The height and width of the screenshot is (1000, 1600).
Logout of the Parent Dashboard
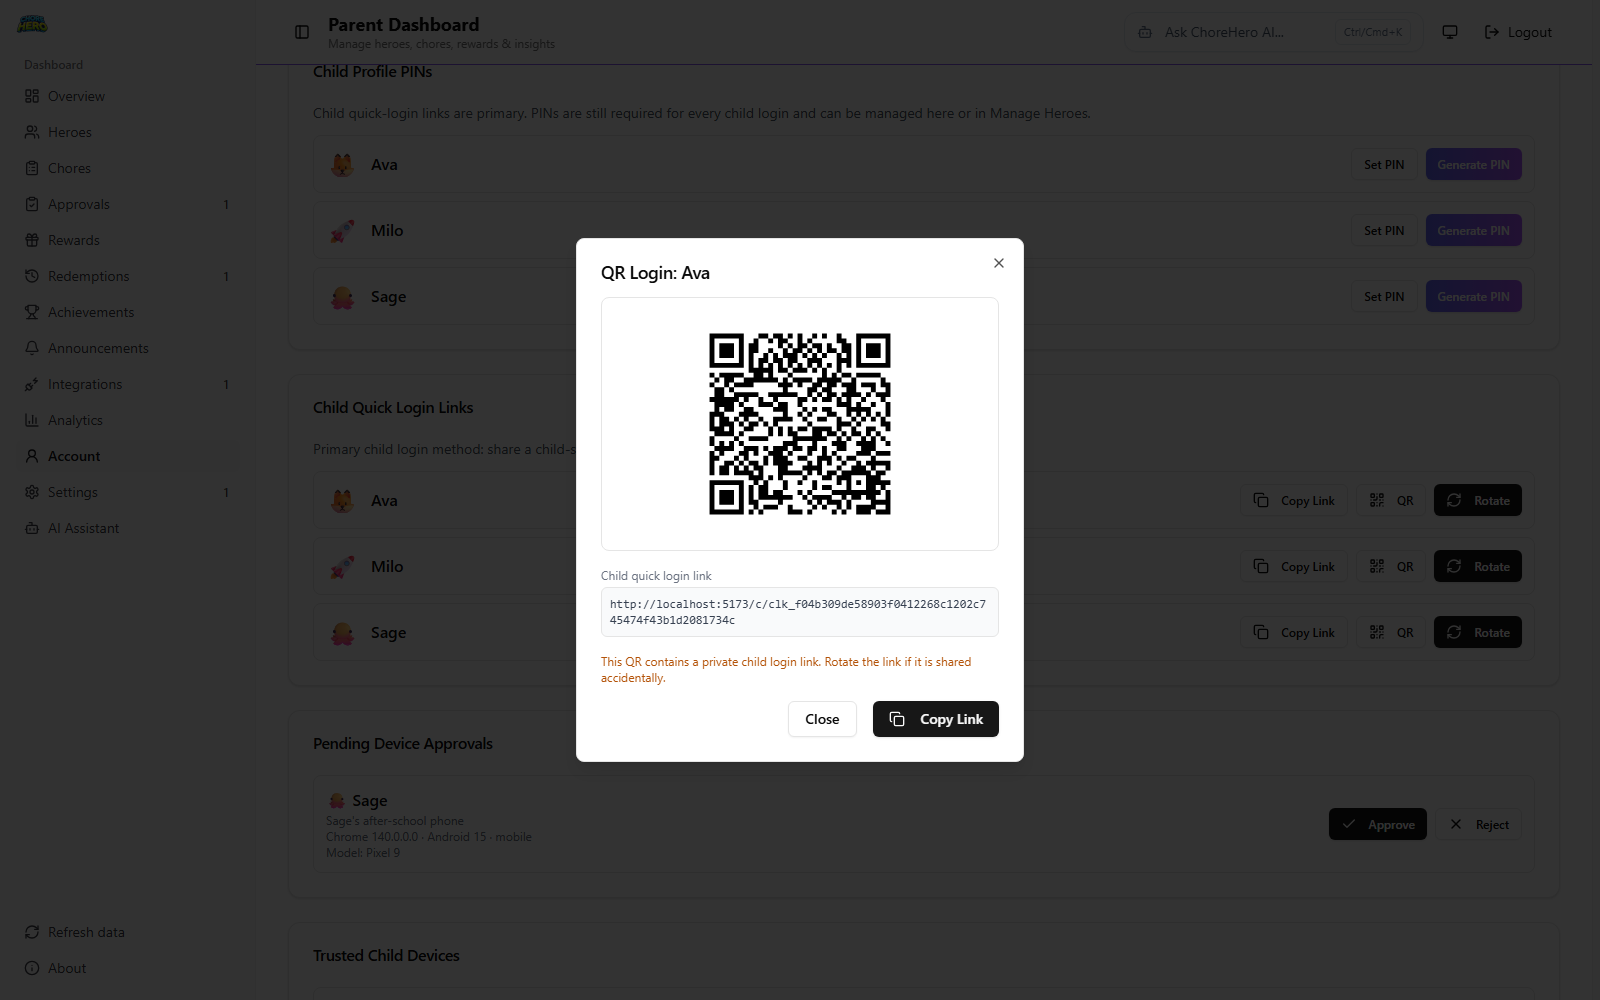coord(1517,31)
